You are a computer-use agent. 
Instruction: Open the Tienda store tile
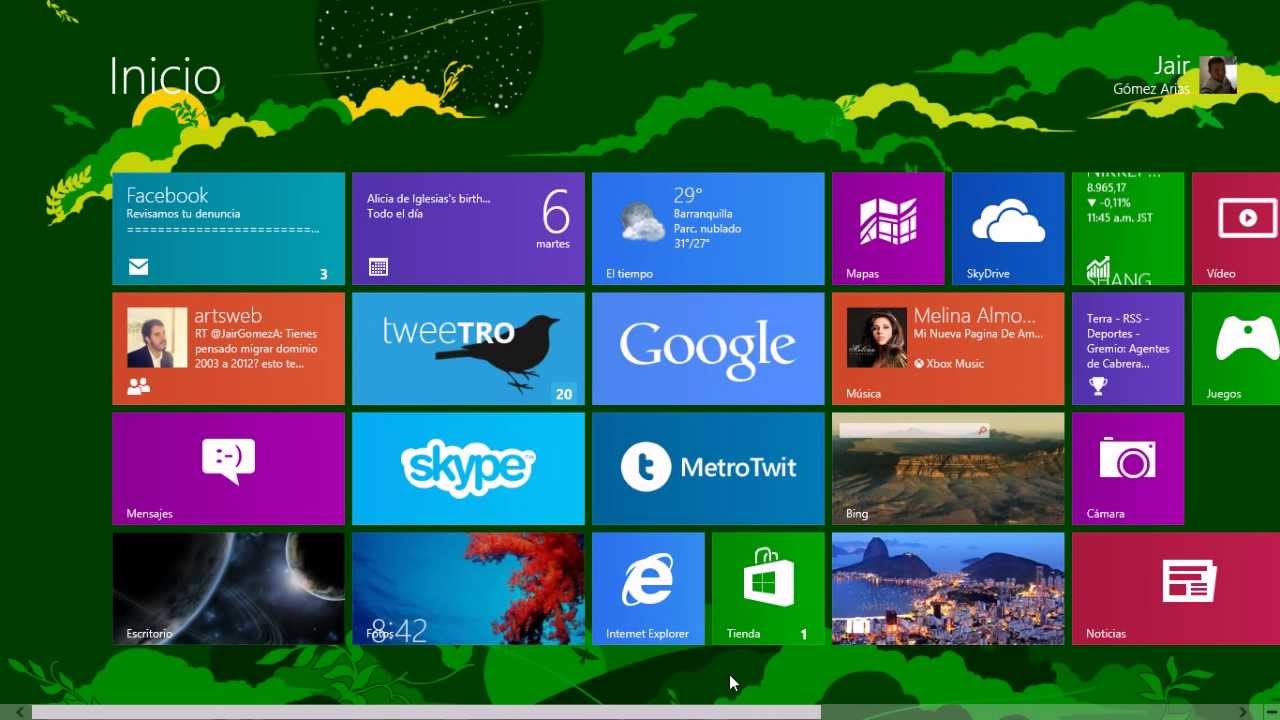pos(768,588)
